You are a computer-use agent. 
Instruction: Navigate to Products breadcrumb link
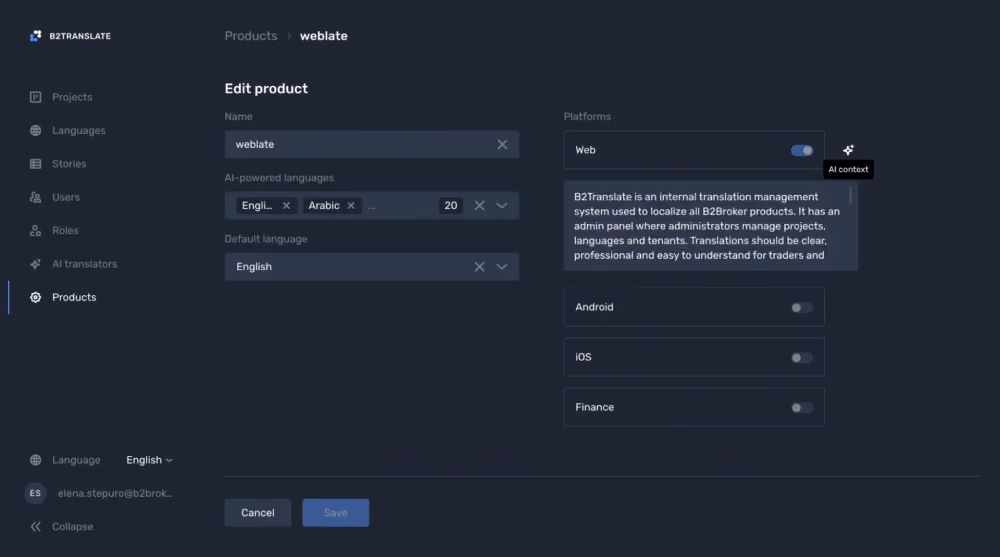pyautogui.click(x=251, y=36)
